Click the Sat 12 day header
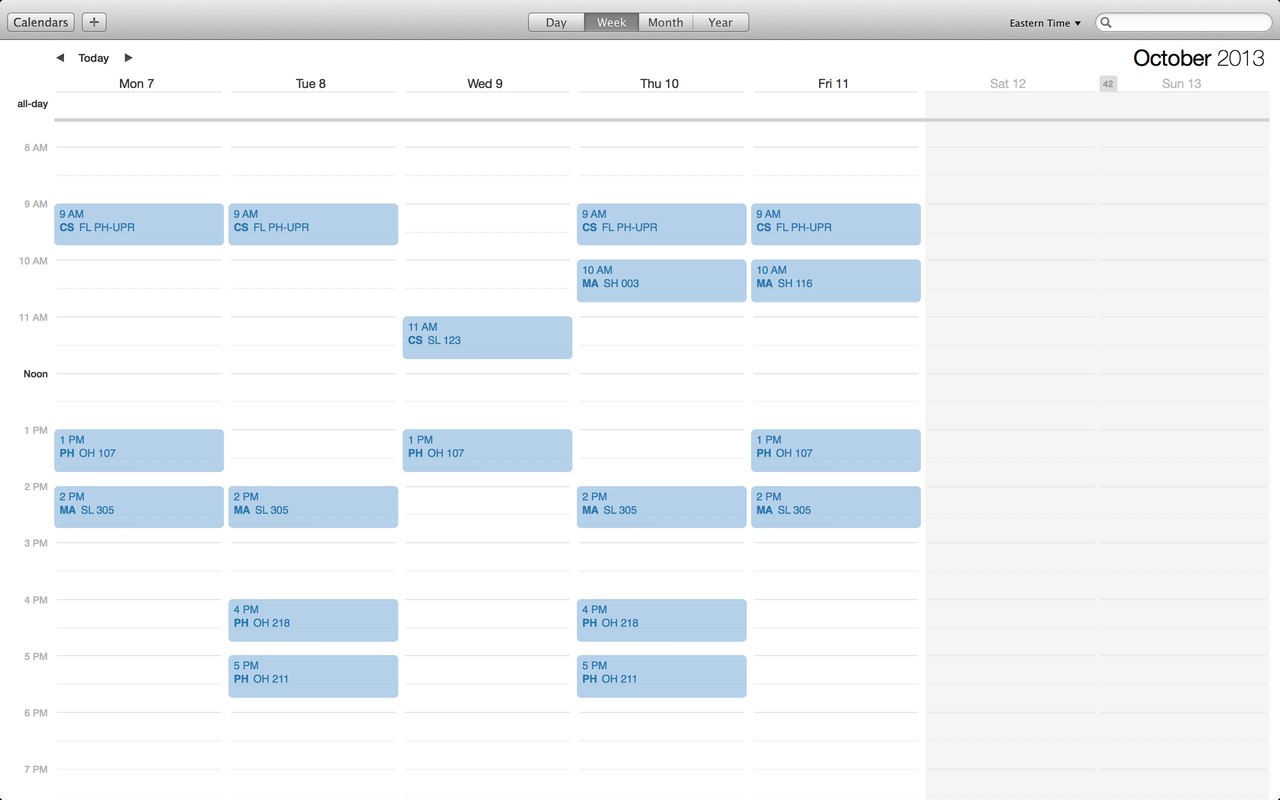1280x800 pixels. click(x=1008, y=84)
